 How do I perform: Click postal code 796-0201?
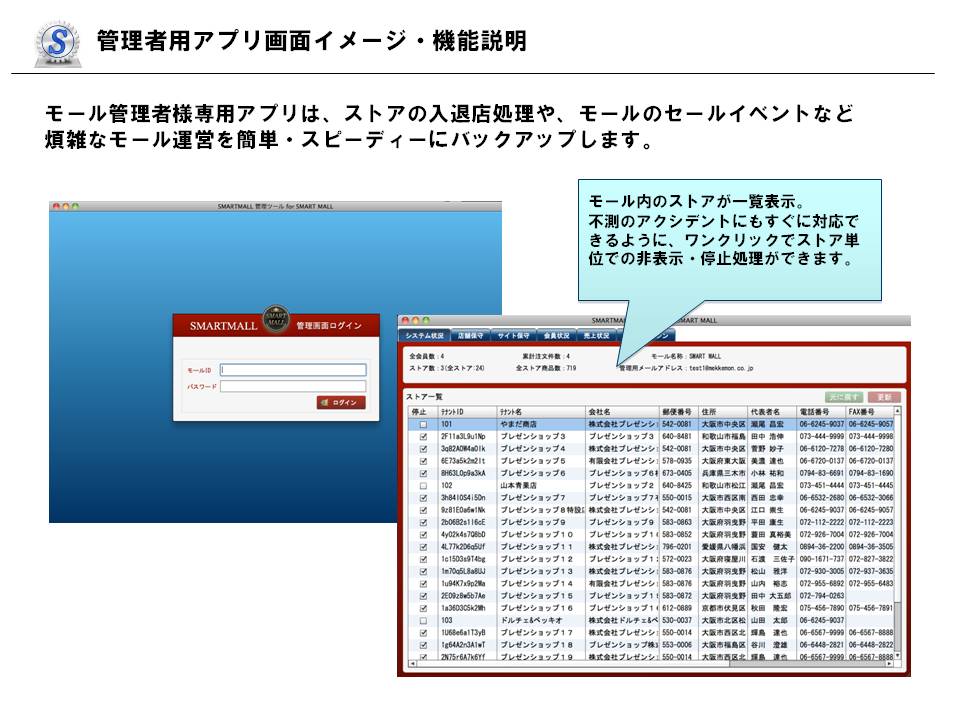(677, 547)
